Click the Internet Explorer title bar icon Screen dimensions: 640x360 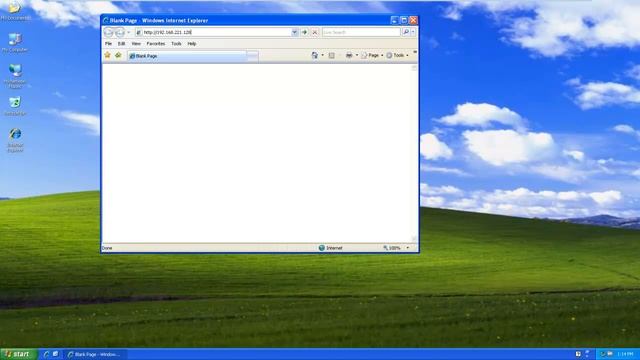pyautogui.click(x=106, y=20)
